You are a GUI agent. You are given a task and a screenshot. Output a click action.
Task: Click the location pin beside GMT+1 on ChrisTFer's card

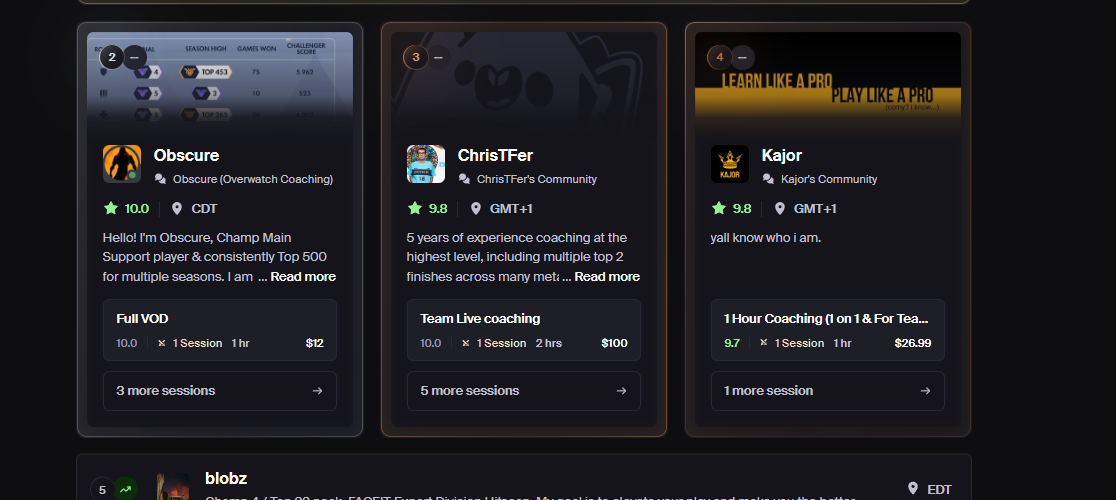point(475,208)
